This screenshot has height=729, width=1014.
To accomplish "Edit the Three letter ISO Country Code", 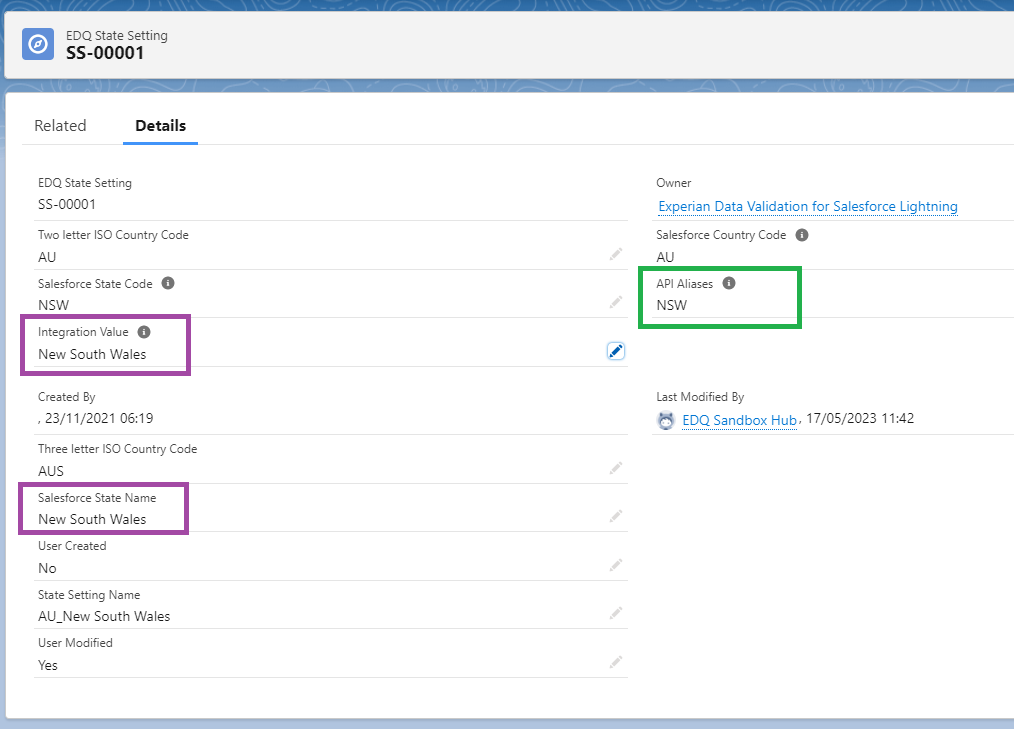I will 616,468.
